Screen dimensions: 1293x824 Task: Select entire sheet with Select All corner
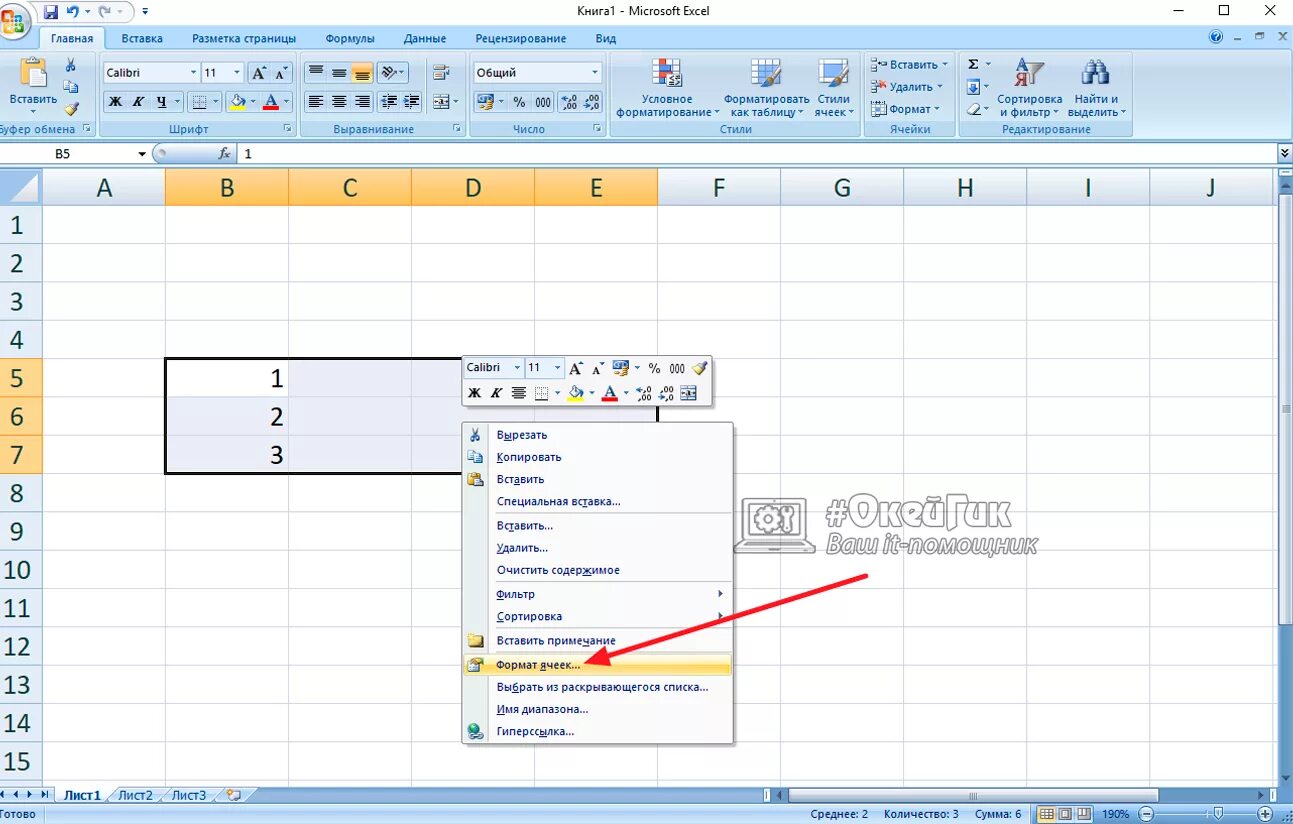(x=20, y=187)
